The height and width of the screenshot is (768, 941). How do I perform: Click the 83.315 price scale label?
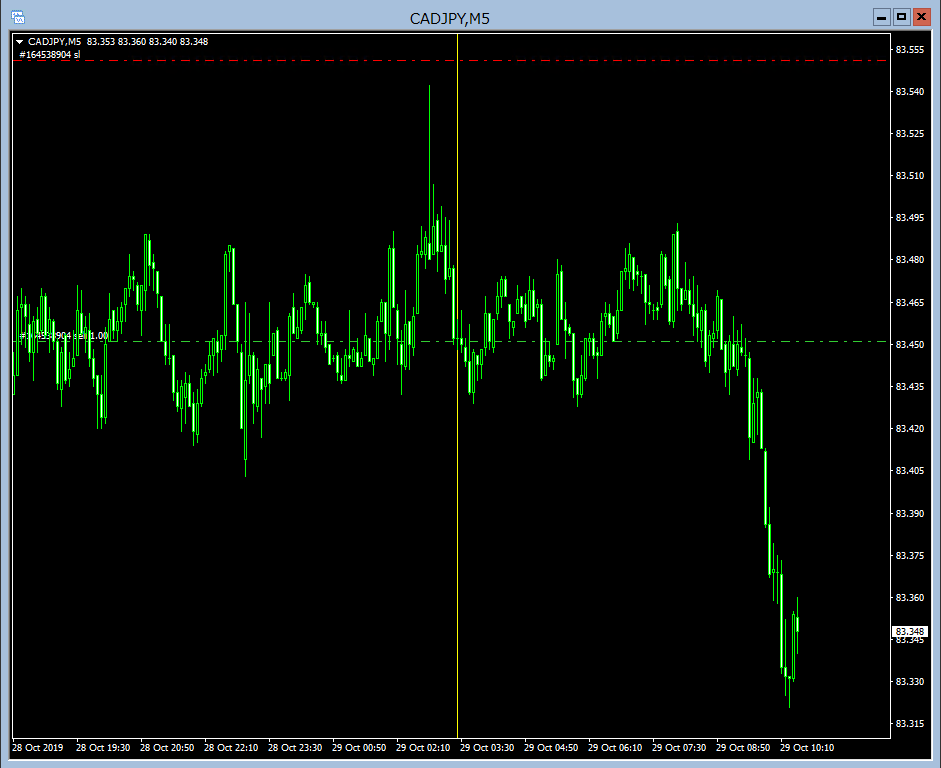click(910, 724)
